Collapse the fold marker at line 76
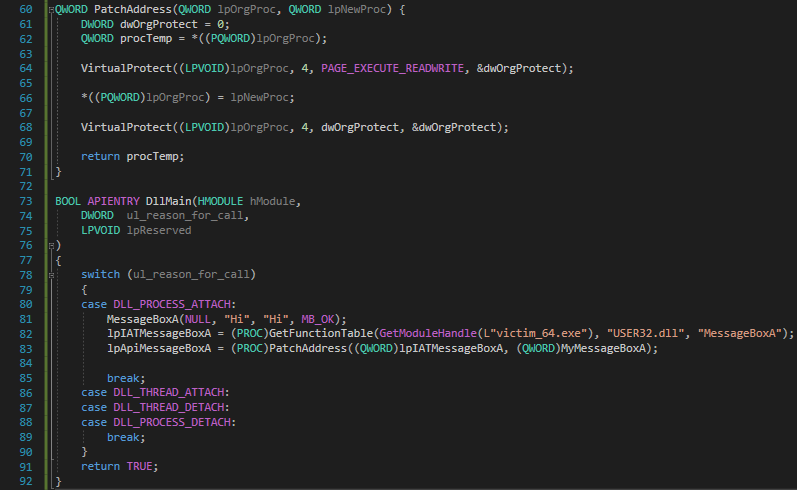 click(x=51, y=246)
